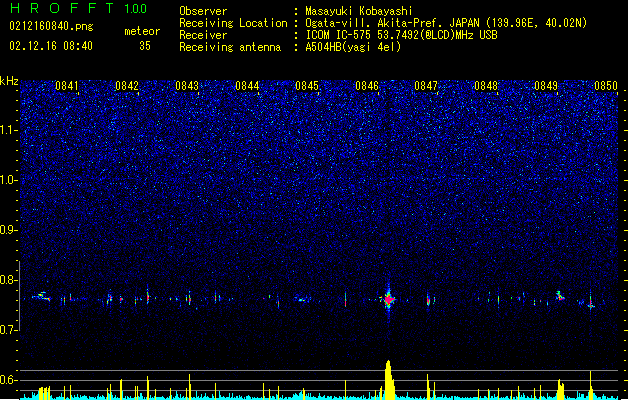Click the 0847 time marker
This screenshot has height=400, width=629.
pyautogui.click(x=426, y=86)
